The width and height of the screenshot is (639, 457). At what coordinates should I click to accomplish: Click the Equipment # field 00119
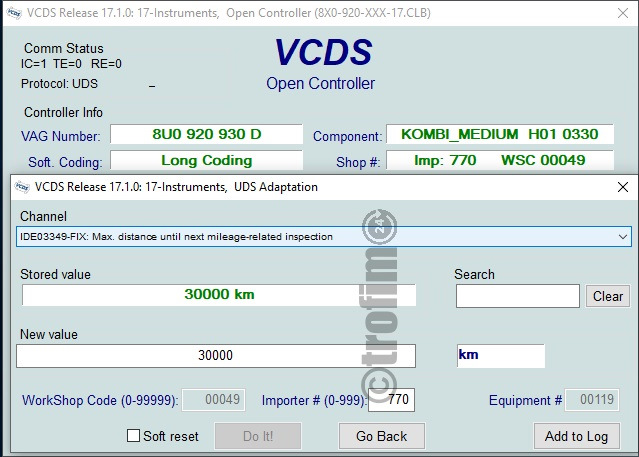pyautogui.click(x=592, y=400)
